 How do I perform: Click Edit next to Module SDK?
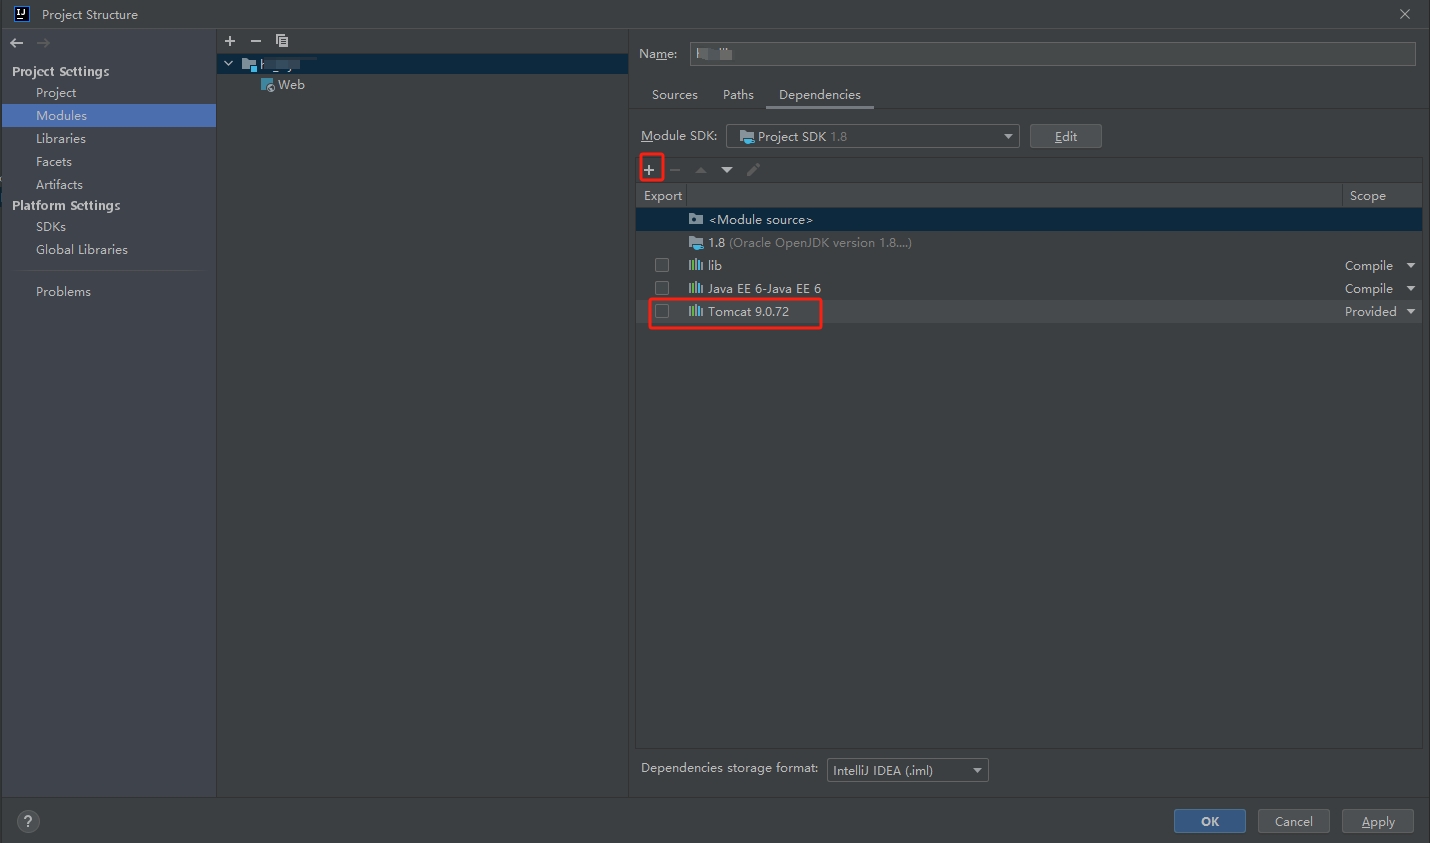tap(1065, 136)
